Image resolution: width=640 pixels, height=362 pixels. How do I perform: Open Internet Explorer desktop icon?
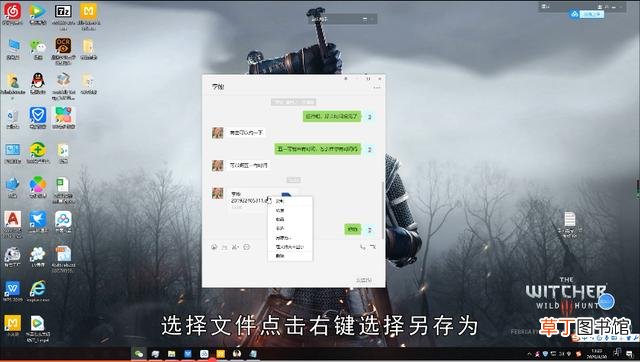[38, 291]
